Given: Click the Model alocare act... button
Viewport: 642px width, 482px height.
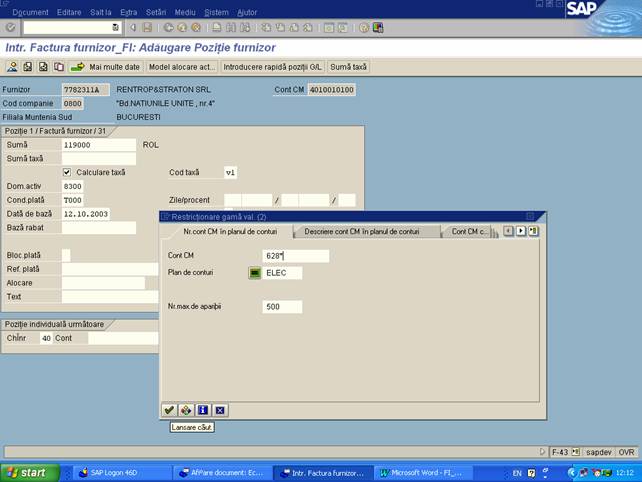Looking at the screenshot, I should point(181,67).
